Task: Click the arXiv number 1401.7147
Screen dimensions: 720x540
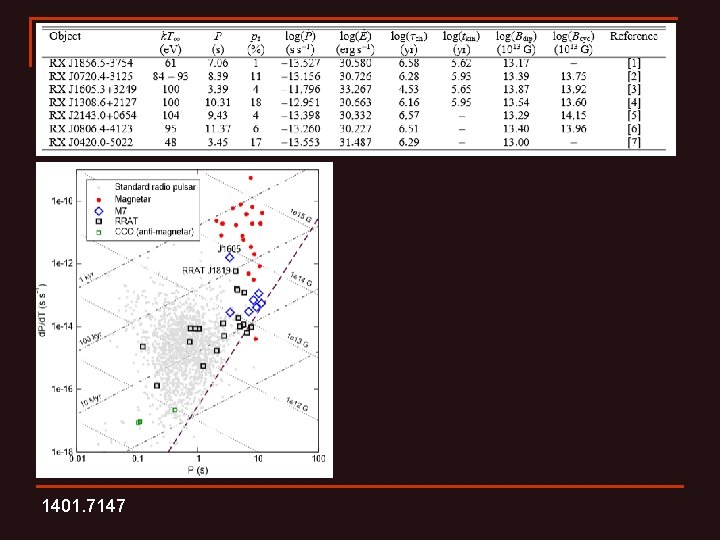Action: [x=84, y=506]
